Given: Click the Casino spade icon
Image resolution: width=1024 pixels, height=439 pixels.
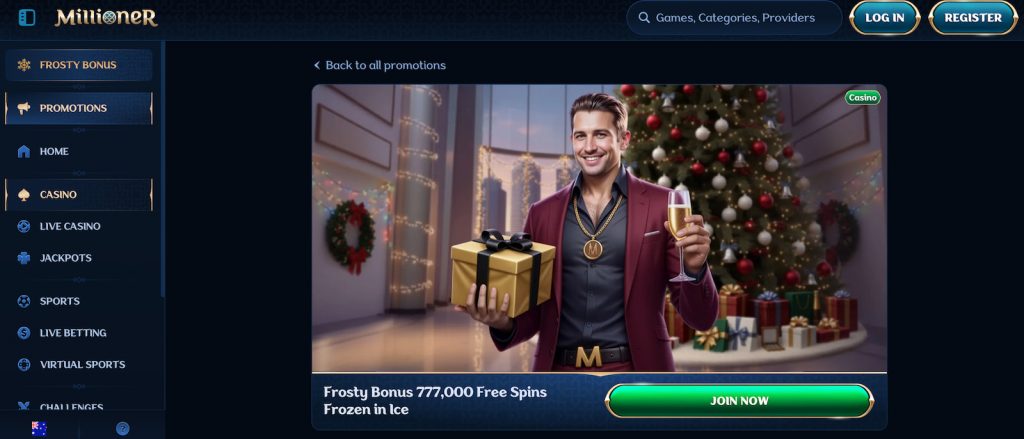Looking at the screenshot, I should pyautogui.click(x=24, y=195).
